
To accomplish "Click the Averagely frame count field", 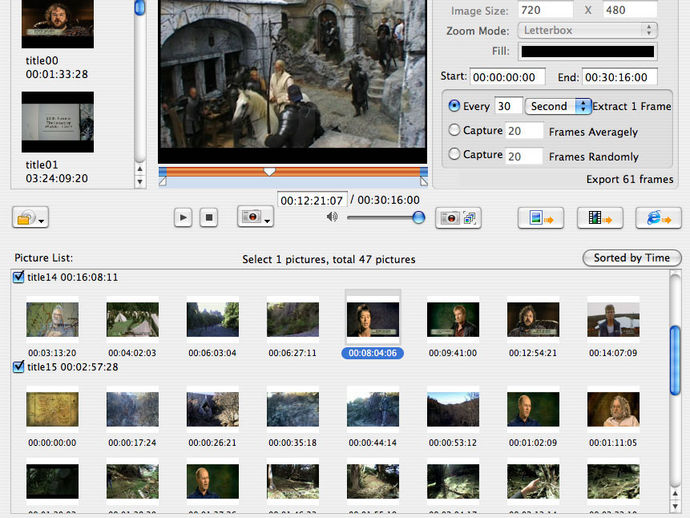I will 524,131.
